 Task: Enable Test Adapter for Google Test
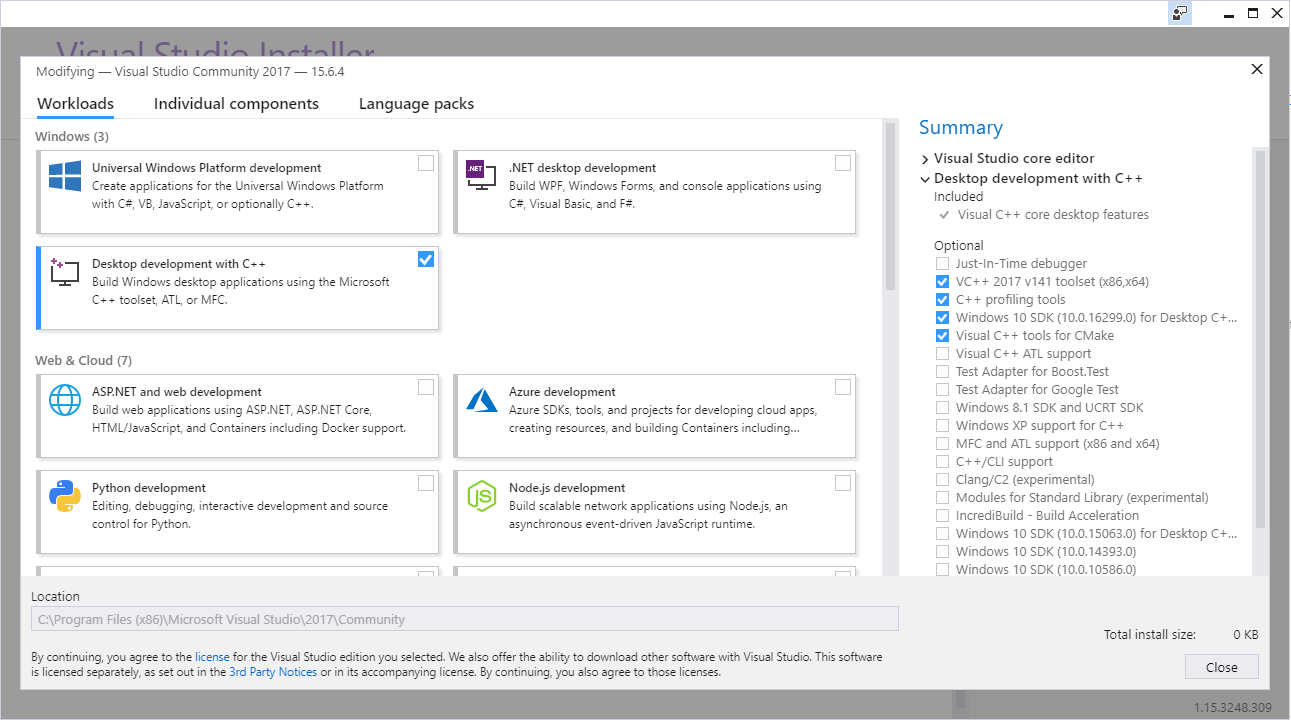[942, 390]
